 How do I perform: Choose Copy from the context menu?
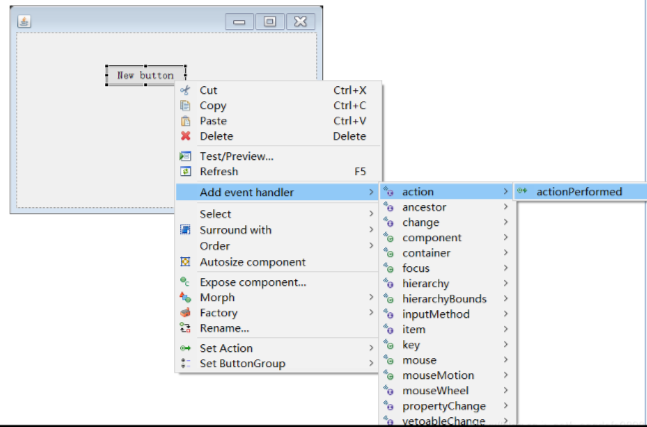tap(277, 106)
